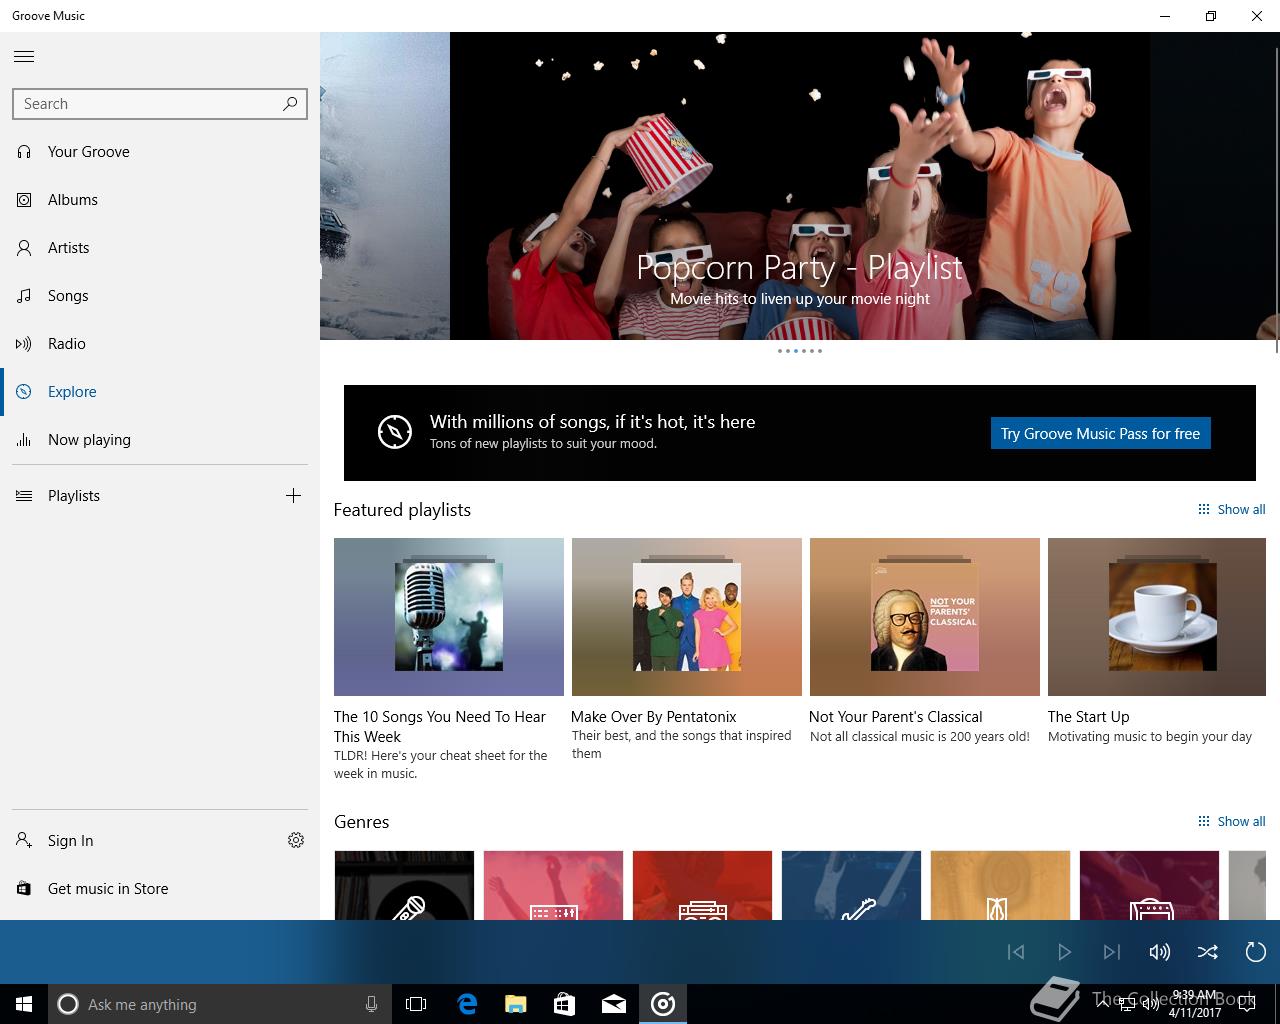The width and height of the screenshot is (1280, 1024).
Task: Open the Now playing view
Action: click(160, 440)
